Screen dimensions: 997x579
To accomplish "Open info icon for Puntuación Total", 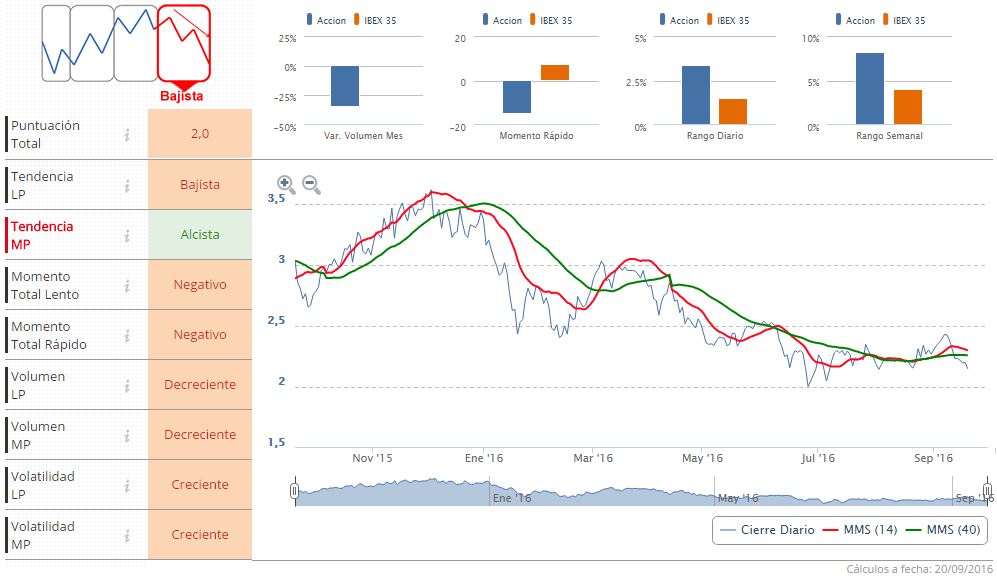I will 127,135.
